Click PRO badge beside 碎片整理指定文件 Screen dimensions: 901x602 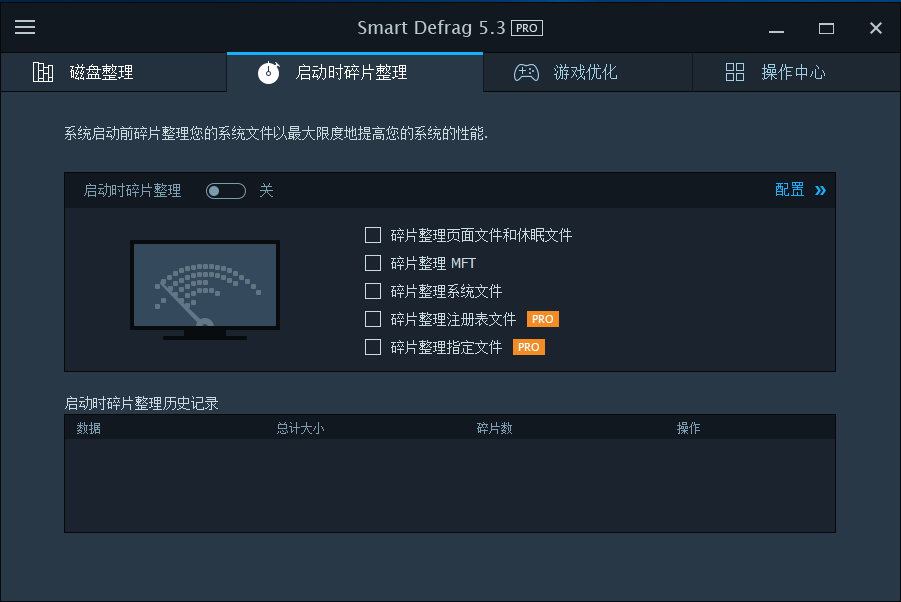click(529, 347)
